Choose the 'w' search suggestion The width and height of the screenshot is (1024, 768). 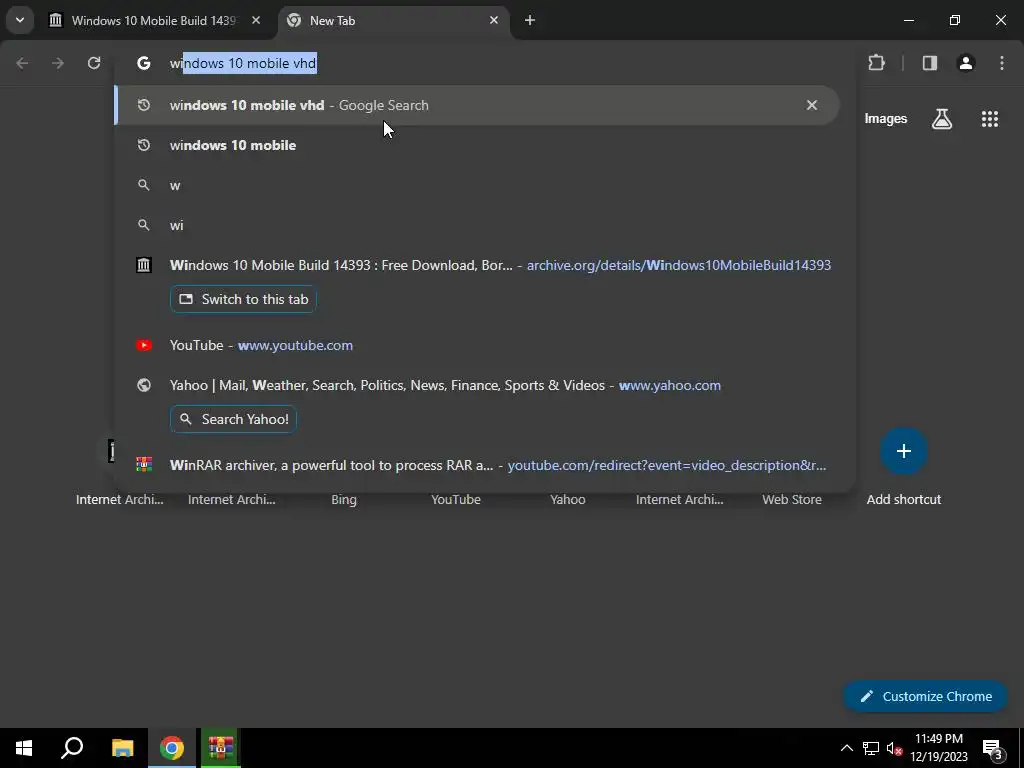pyautogui.click(x=477, y=185)
